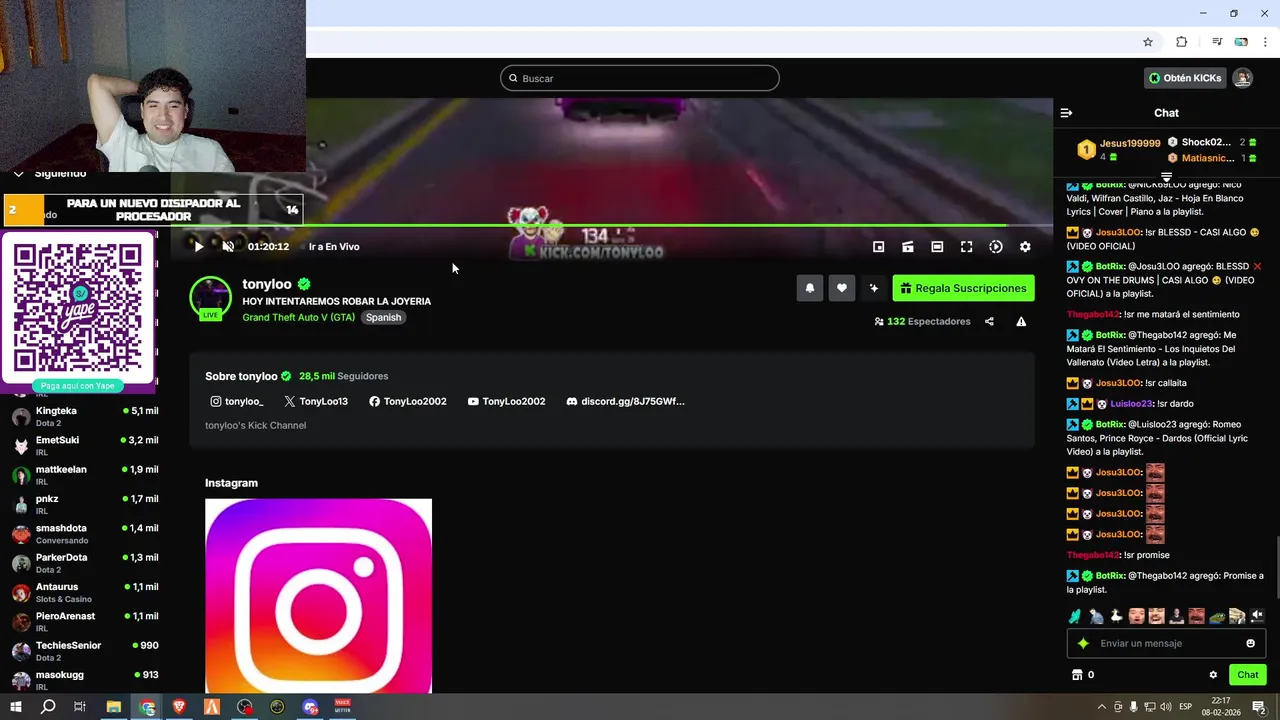Viewport: 1280px width, 720px height.
Task: Report the stream with warning icon
Action: (1021, 322)
